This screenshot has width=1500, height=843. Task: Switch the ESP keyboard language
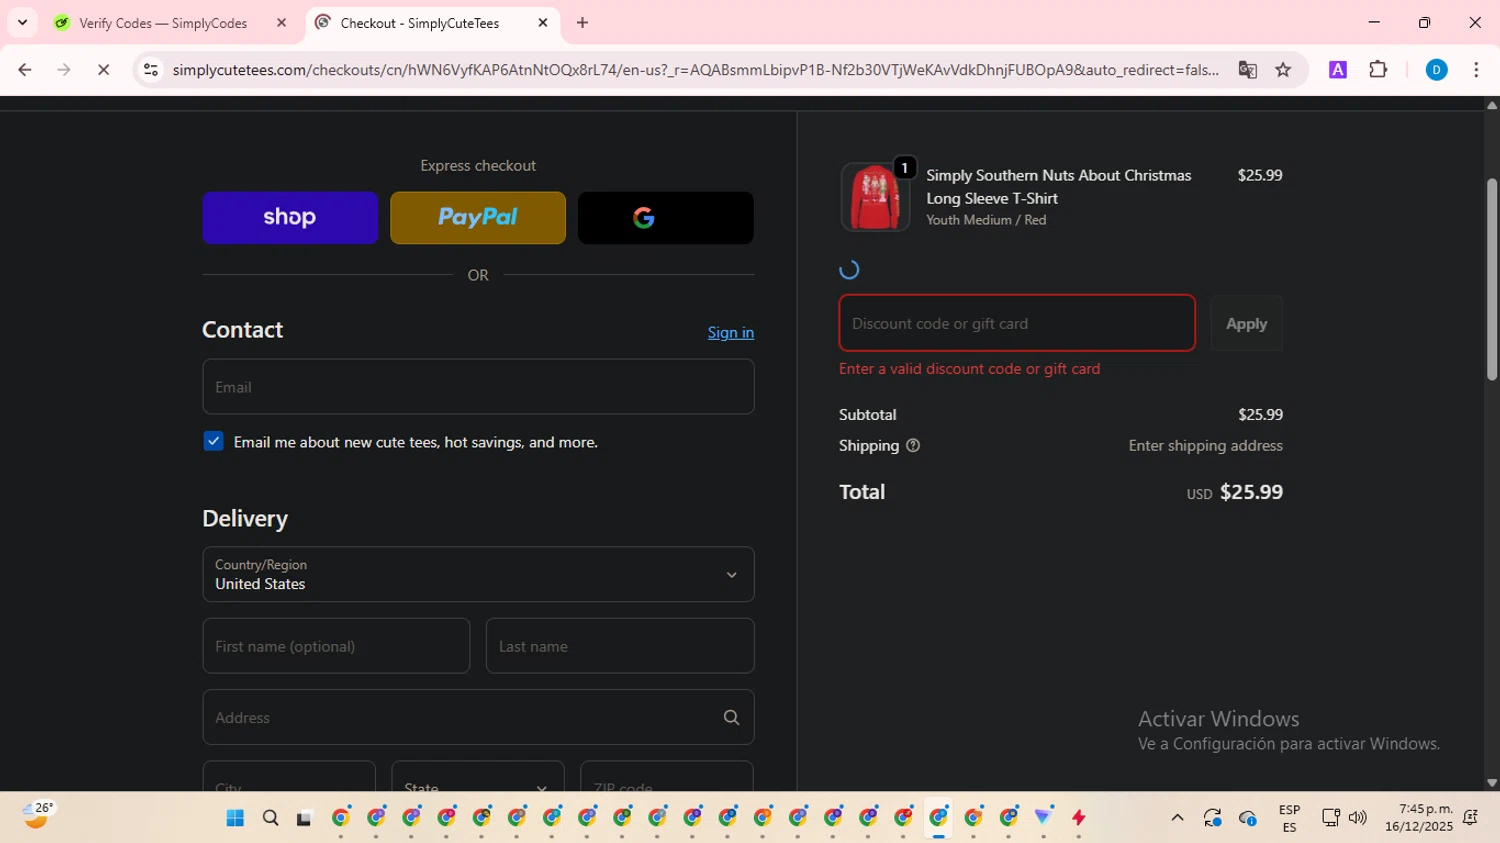(x=1289, y=818)
